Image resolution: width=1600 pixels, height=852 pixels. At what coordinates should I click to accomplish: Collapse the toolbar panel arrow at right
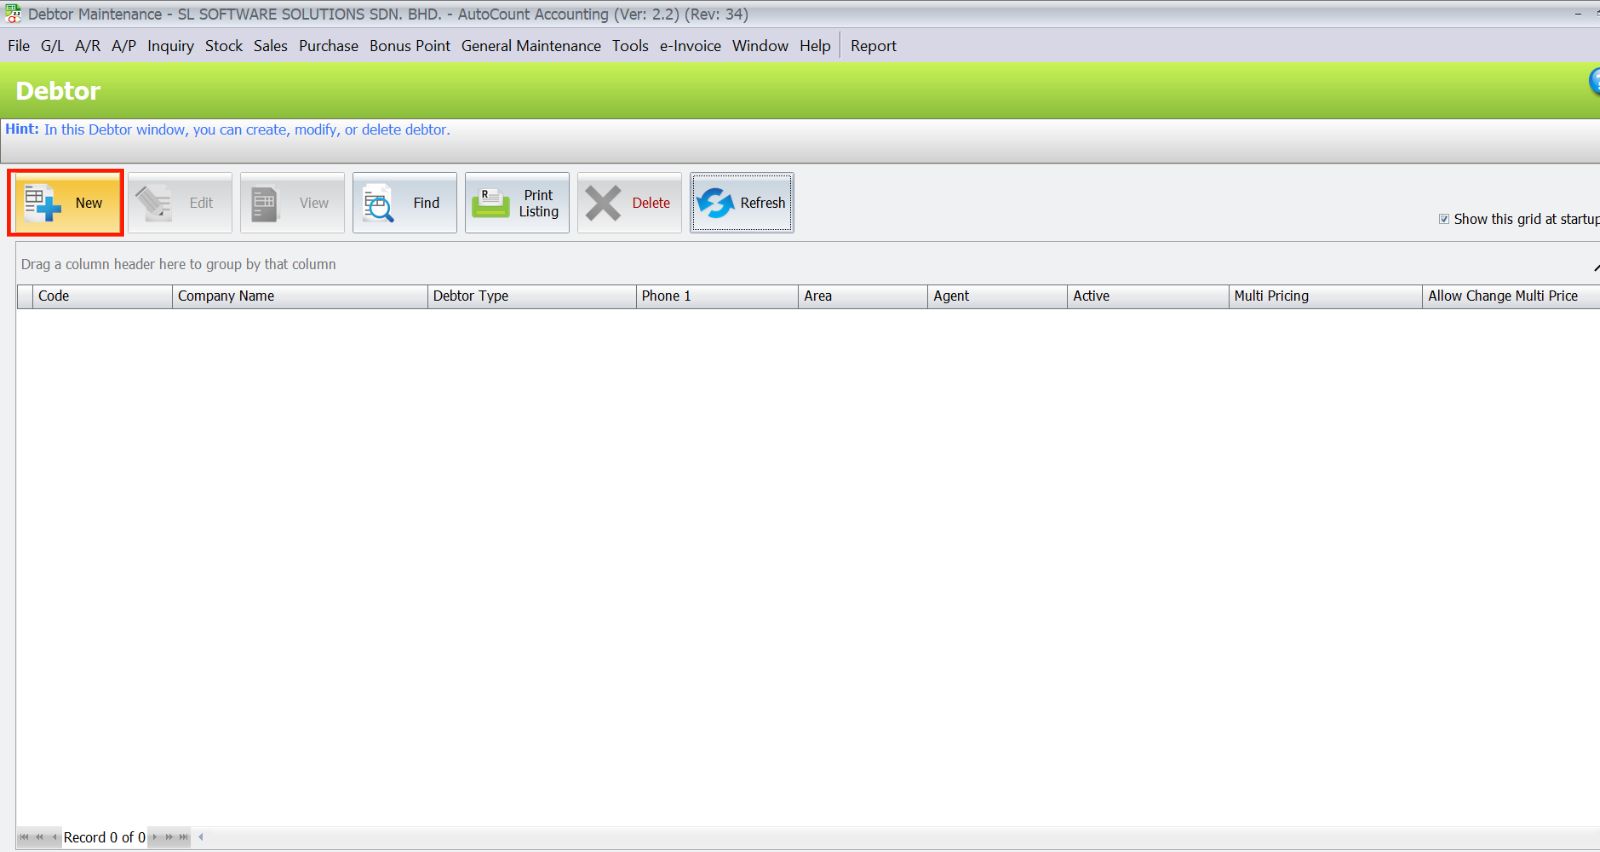(x=1596, y=266)
